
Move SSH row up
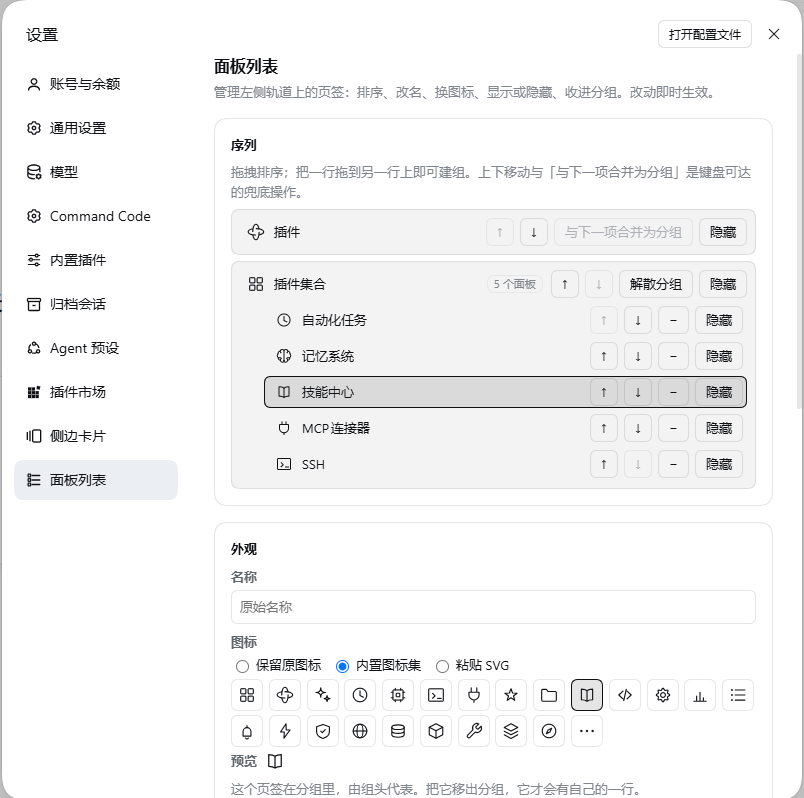604,464
